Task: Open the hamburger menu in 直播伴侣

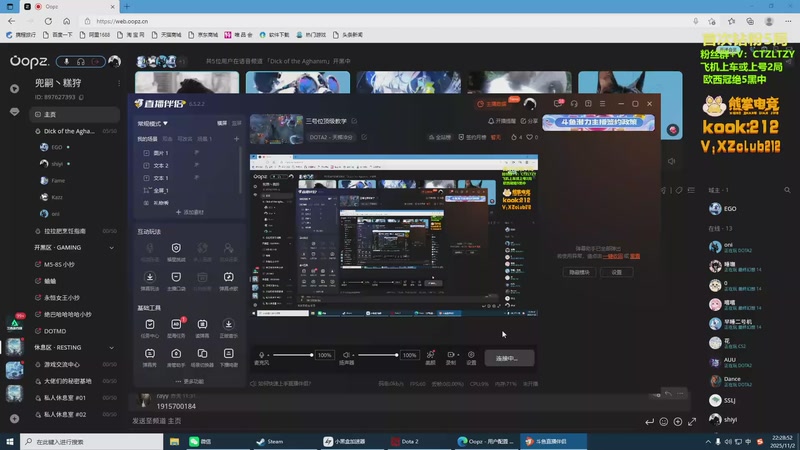Action: coord(603,104)
